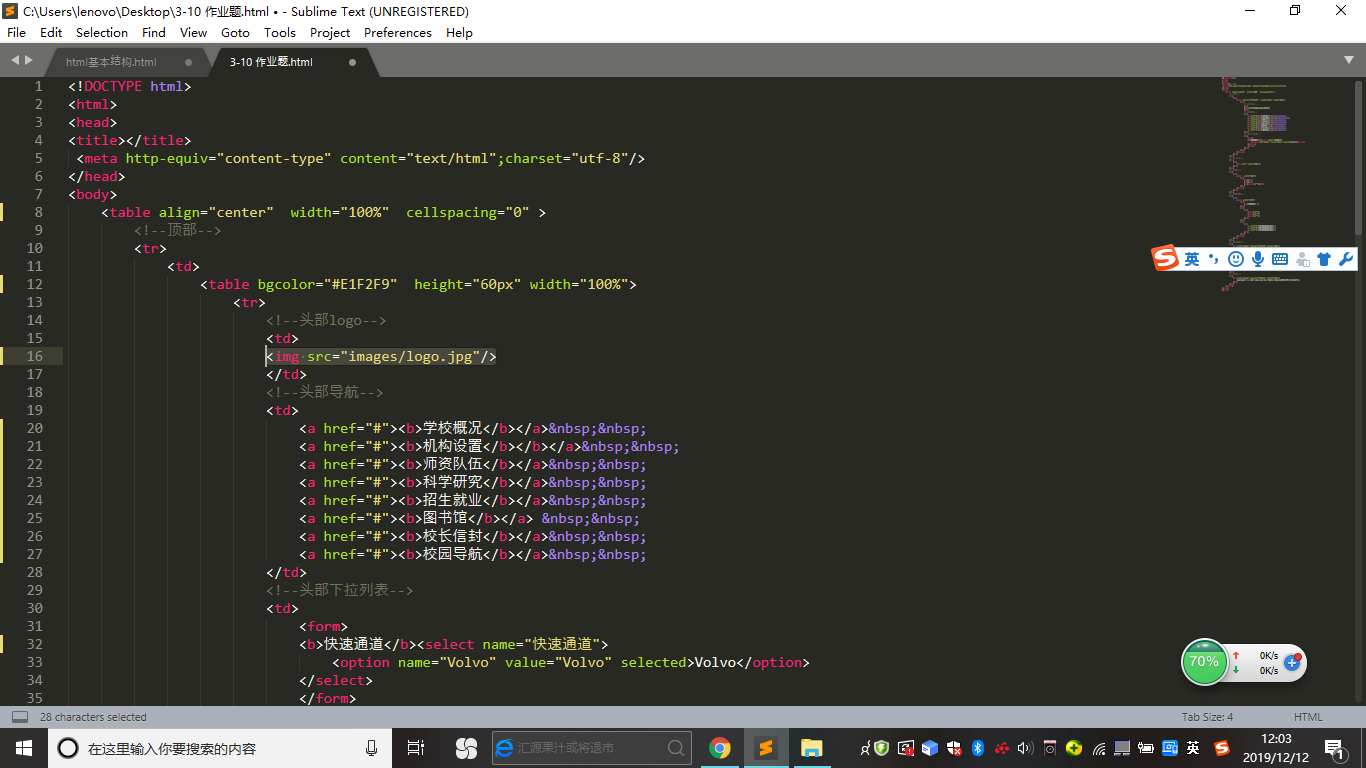This screenshot has height=768, width=1366.
Task: Open the panel switcher icon in status bar
Action: (x=20, y=717)
